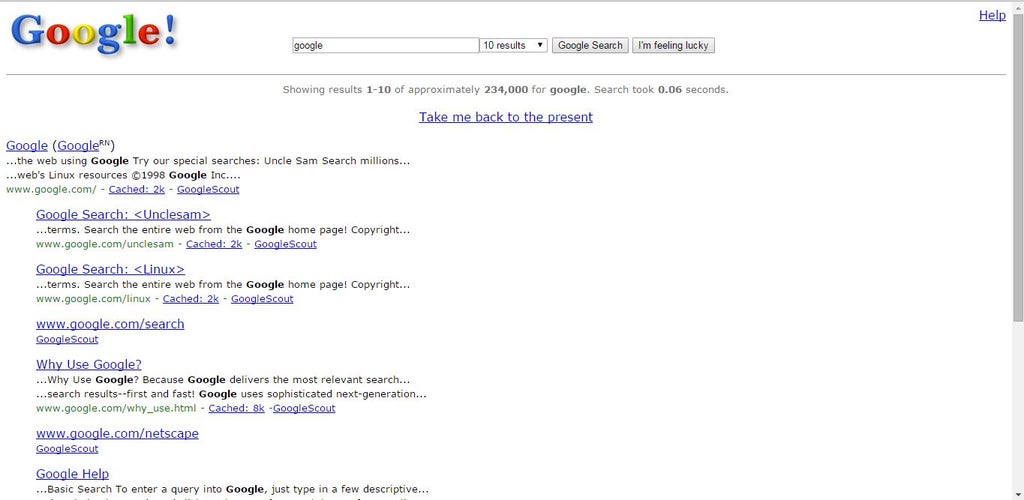The image size is (1024, 500).
Task: Click the search box containing google
Action: [x=385, y=45]
